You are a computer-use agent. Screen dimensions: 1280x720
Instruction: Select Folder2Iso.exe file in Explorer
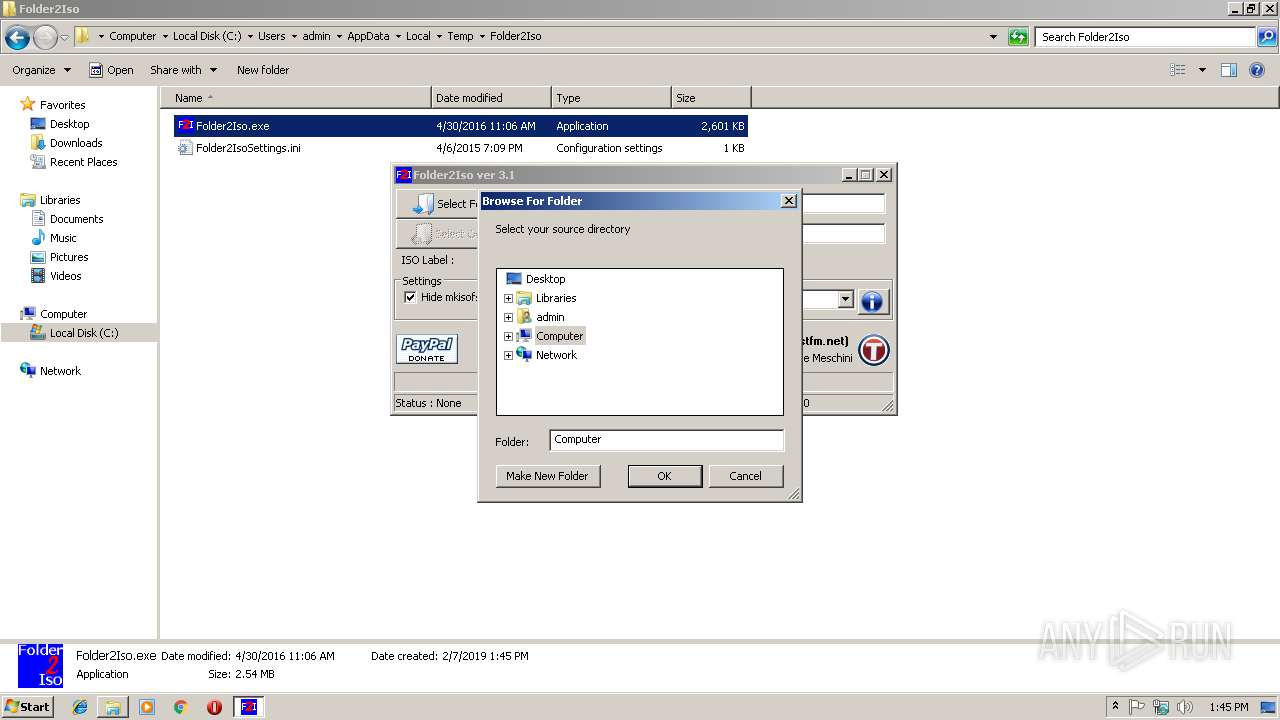(x=461, y=126)
